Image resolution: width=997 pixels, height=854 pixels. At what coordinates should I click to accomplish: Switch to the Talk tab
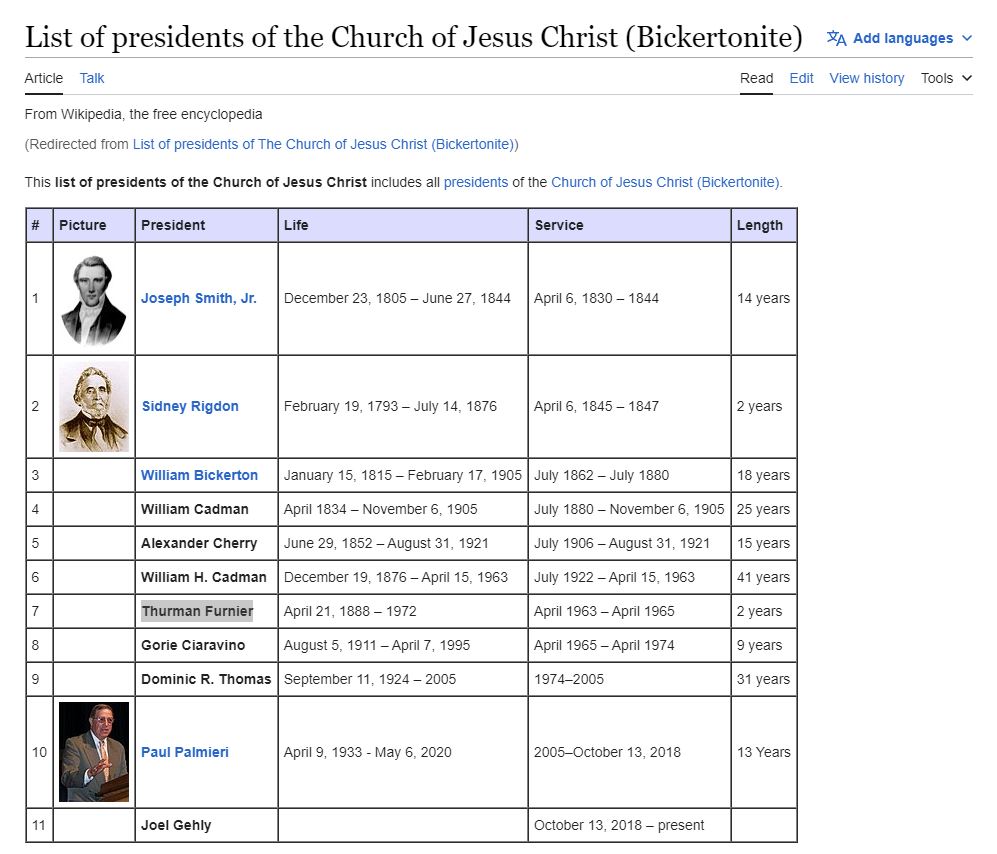[92, 78]
